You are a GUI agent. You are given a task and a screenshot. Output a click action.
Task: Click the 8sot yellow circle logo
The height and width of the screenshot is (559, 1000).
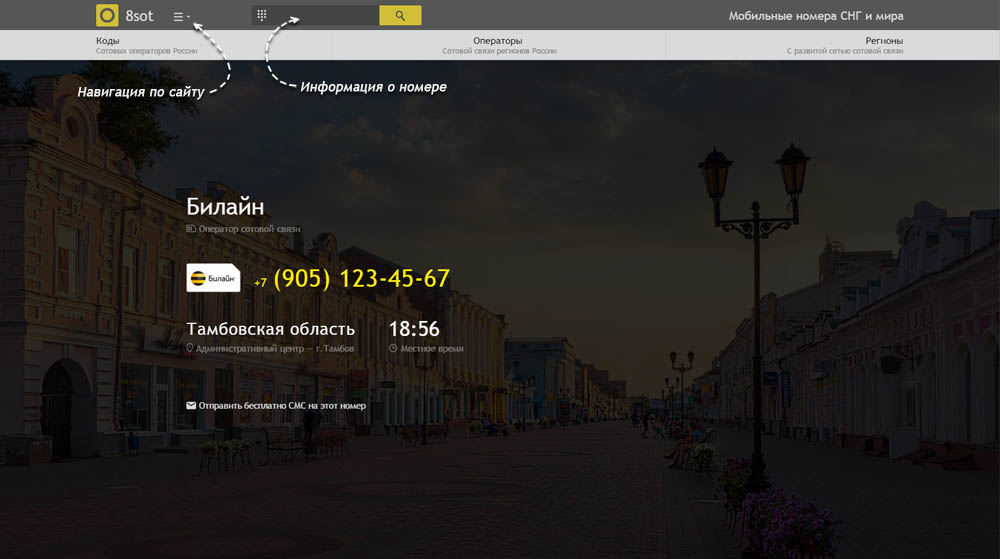(x=107, y=15)
